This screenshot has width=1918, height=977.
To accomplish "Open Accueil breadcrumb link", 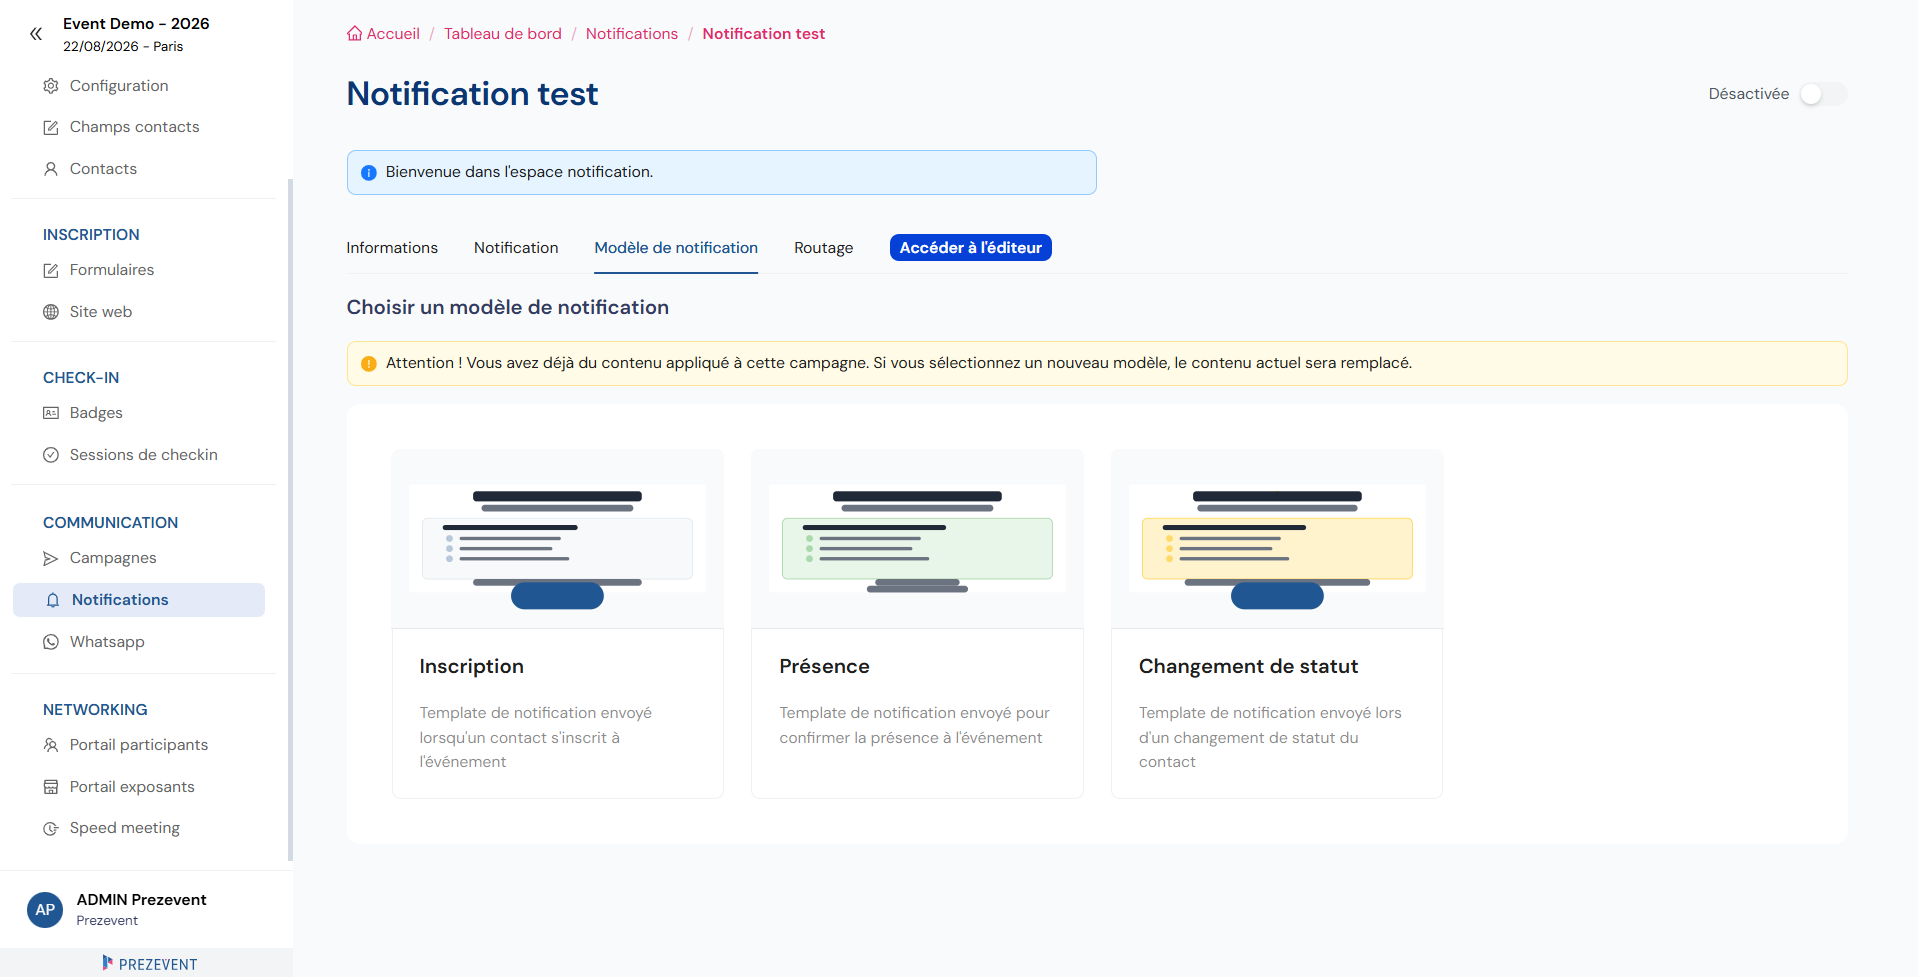I will pos(393,34).
